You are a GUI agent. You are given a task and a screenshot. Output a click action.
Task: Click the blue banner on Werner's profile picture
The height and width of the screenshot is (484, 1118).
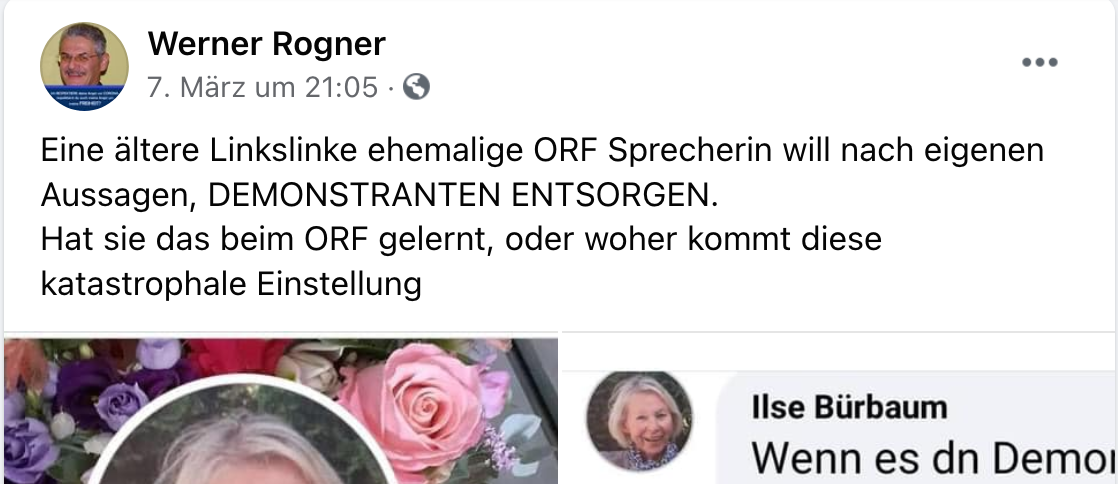tap(84, 97)
